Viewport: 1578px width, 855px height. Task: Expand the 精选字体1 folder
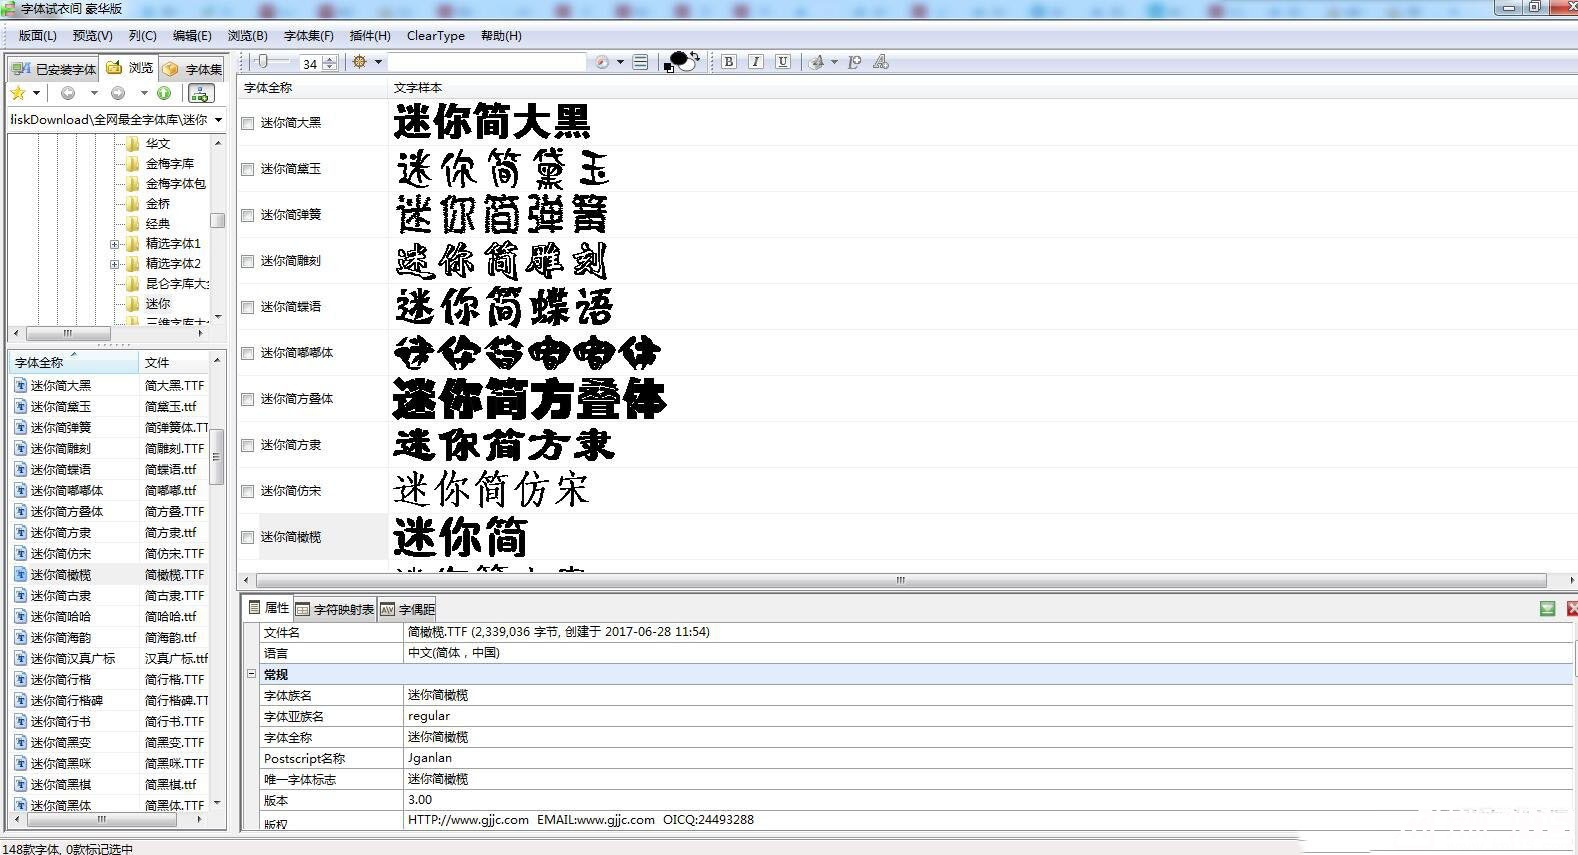pyautogui.click(x=114, y=244)
